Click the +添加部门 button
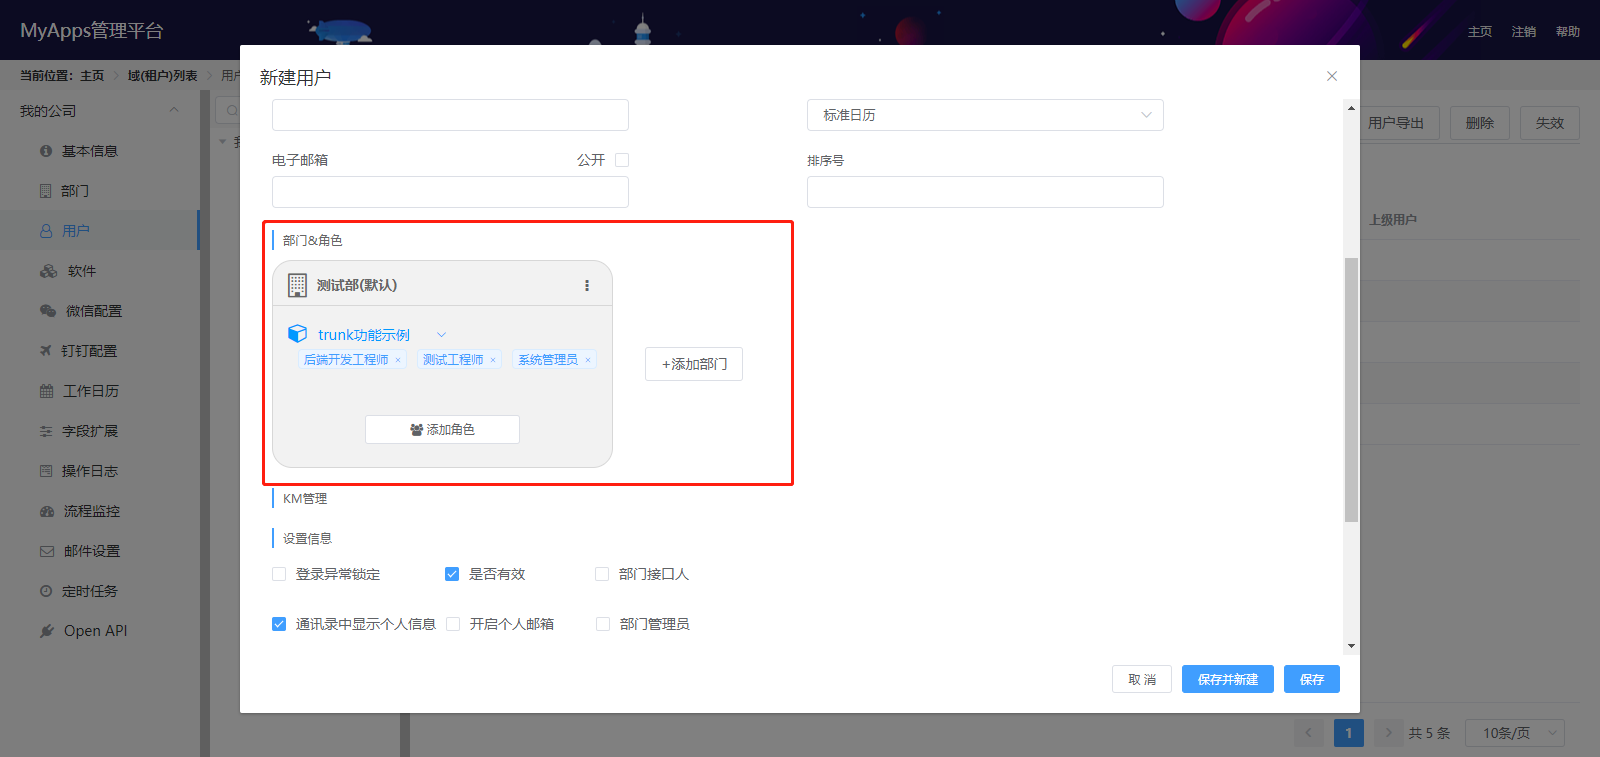 [x=694, y=364]
